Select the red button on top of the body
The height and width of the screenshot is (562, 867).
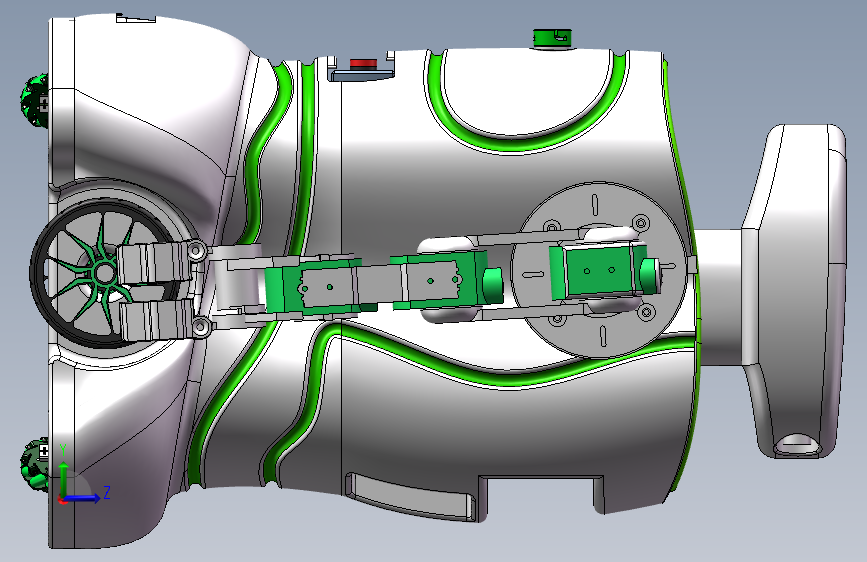pos(363,64)
